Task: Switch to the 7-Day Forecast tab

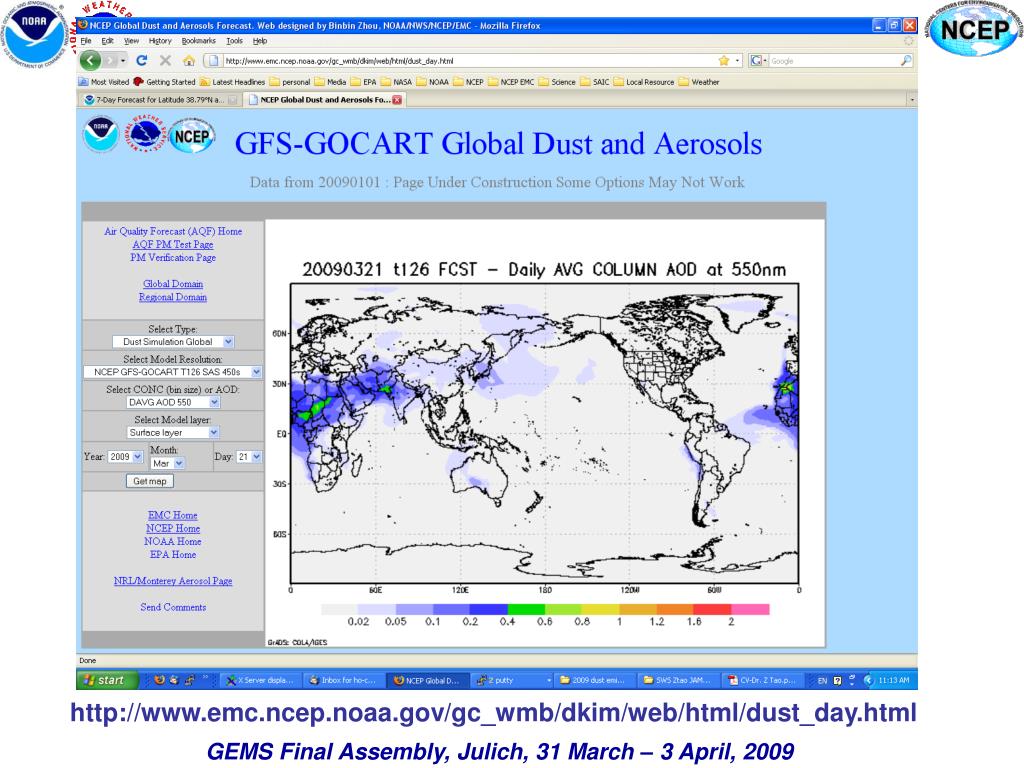Action: click(x=160, y=100)
